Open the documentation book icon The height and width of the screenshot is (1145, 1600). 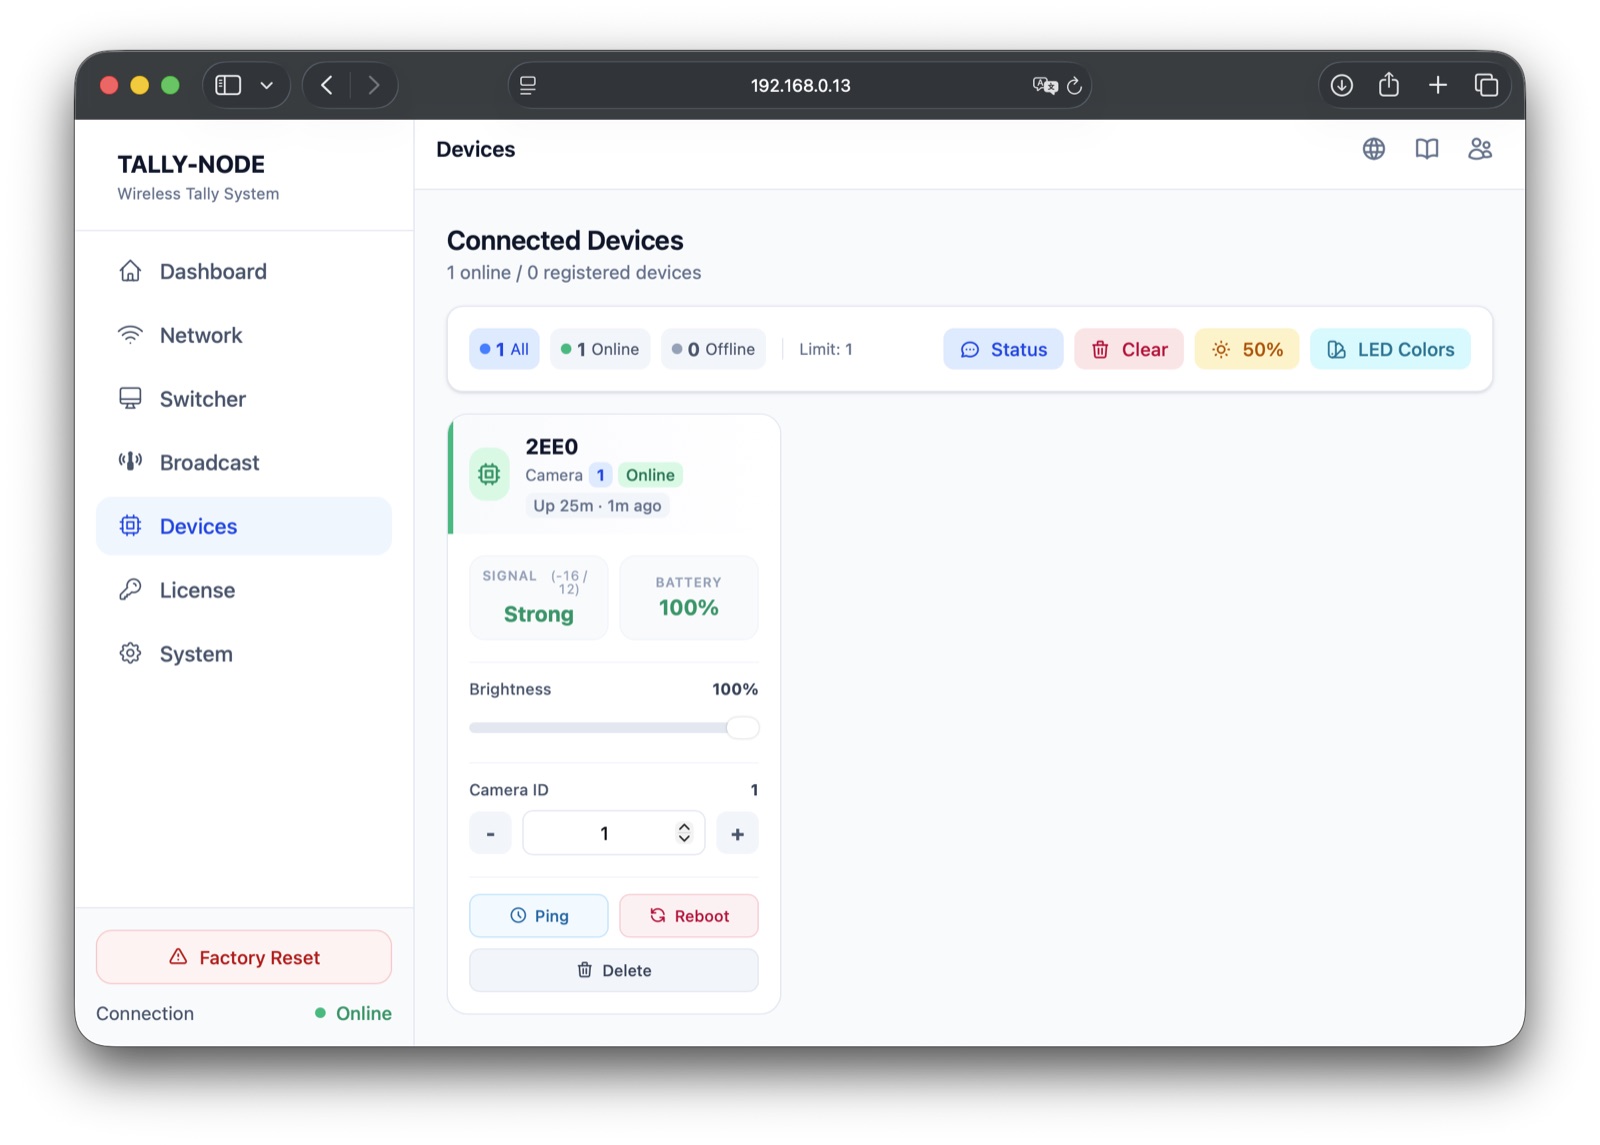1427,149
